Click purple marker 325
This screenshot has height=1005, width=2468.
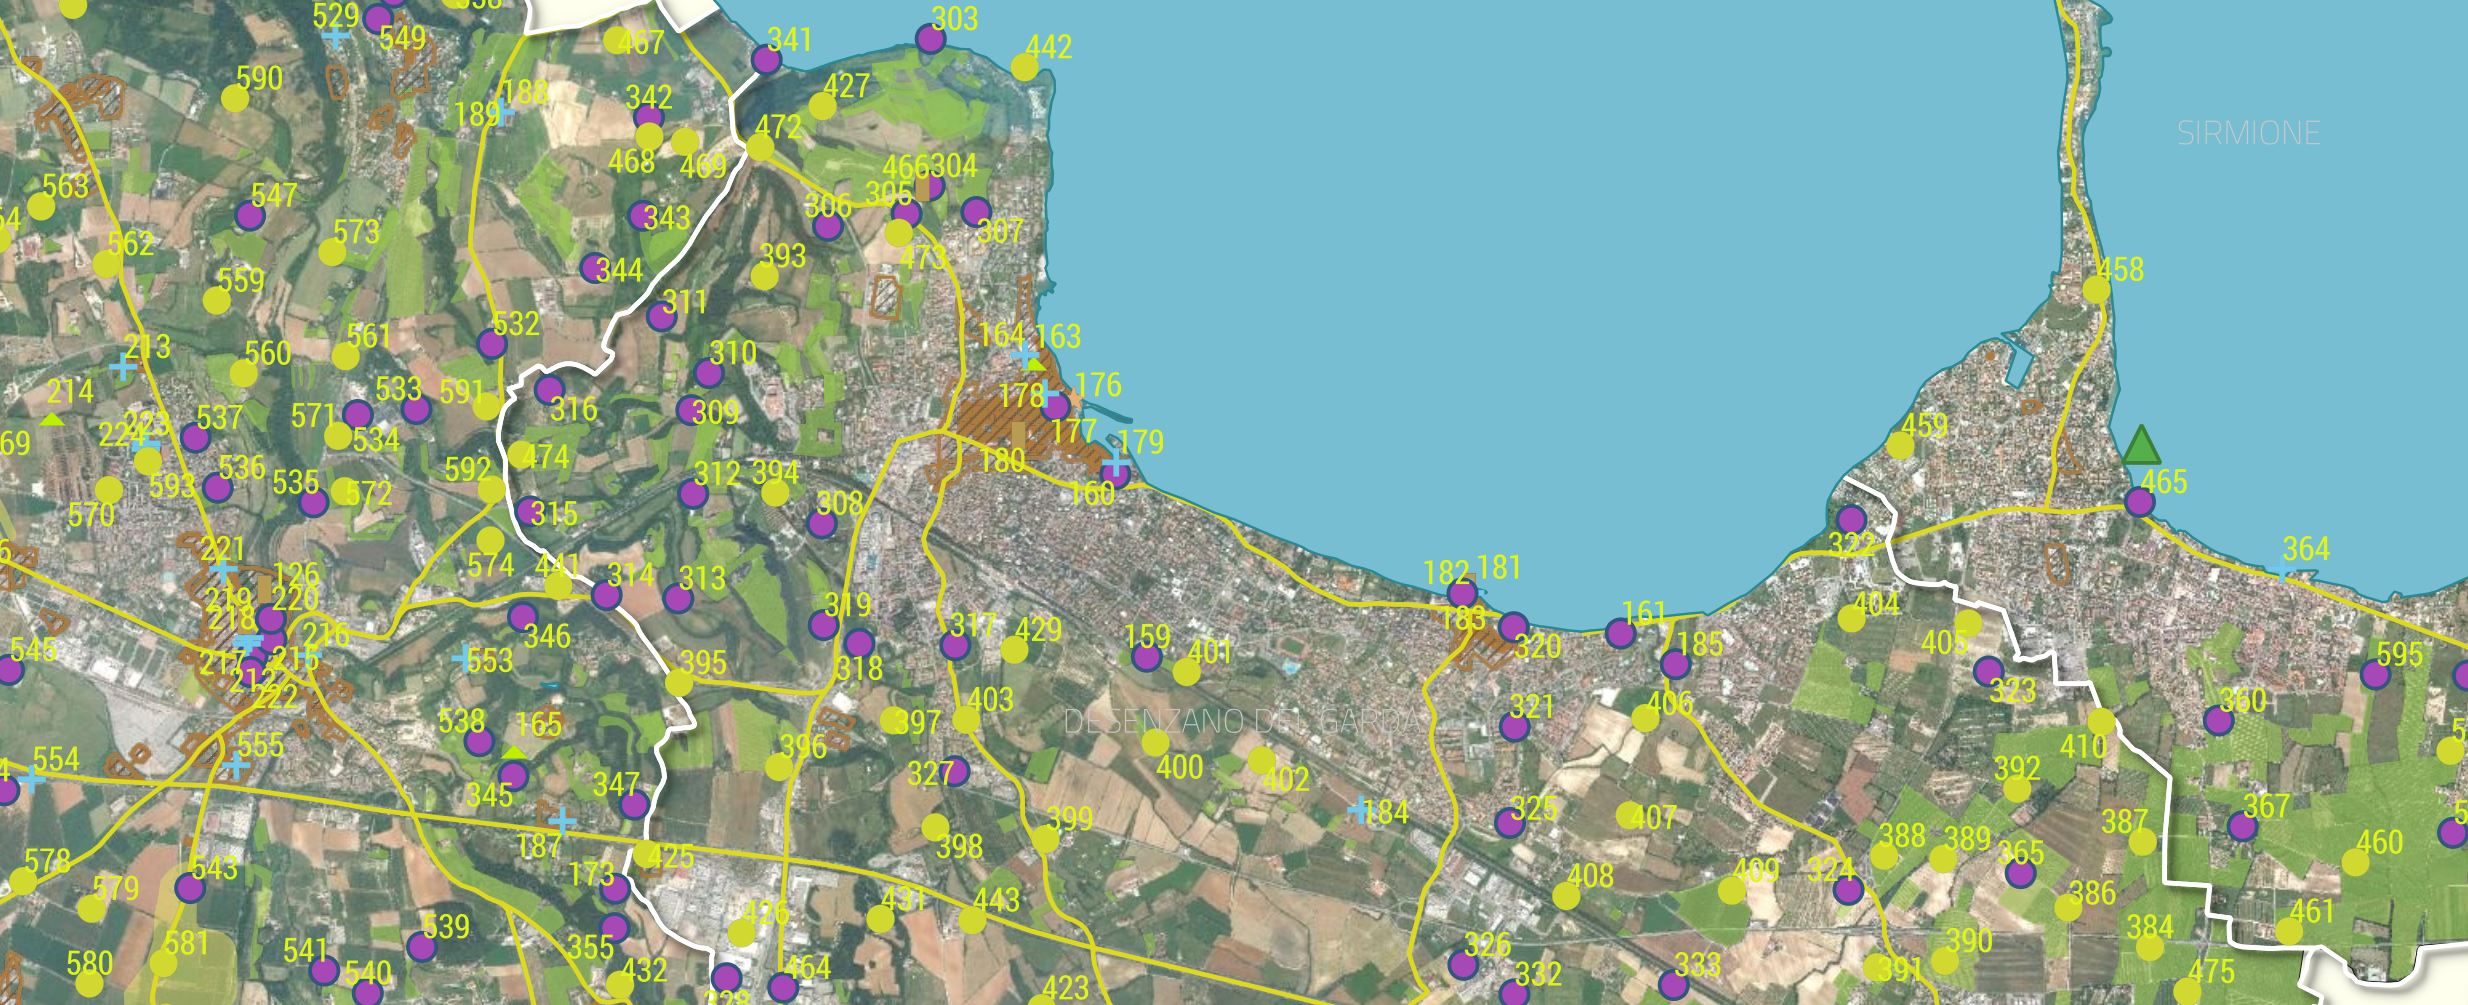1509,823
